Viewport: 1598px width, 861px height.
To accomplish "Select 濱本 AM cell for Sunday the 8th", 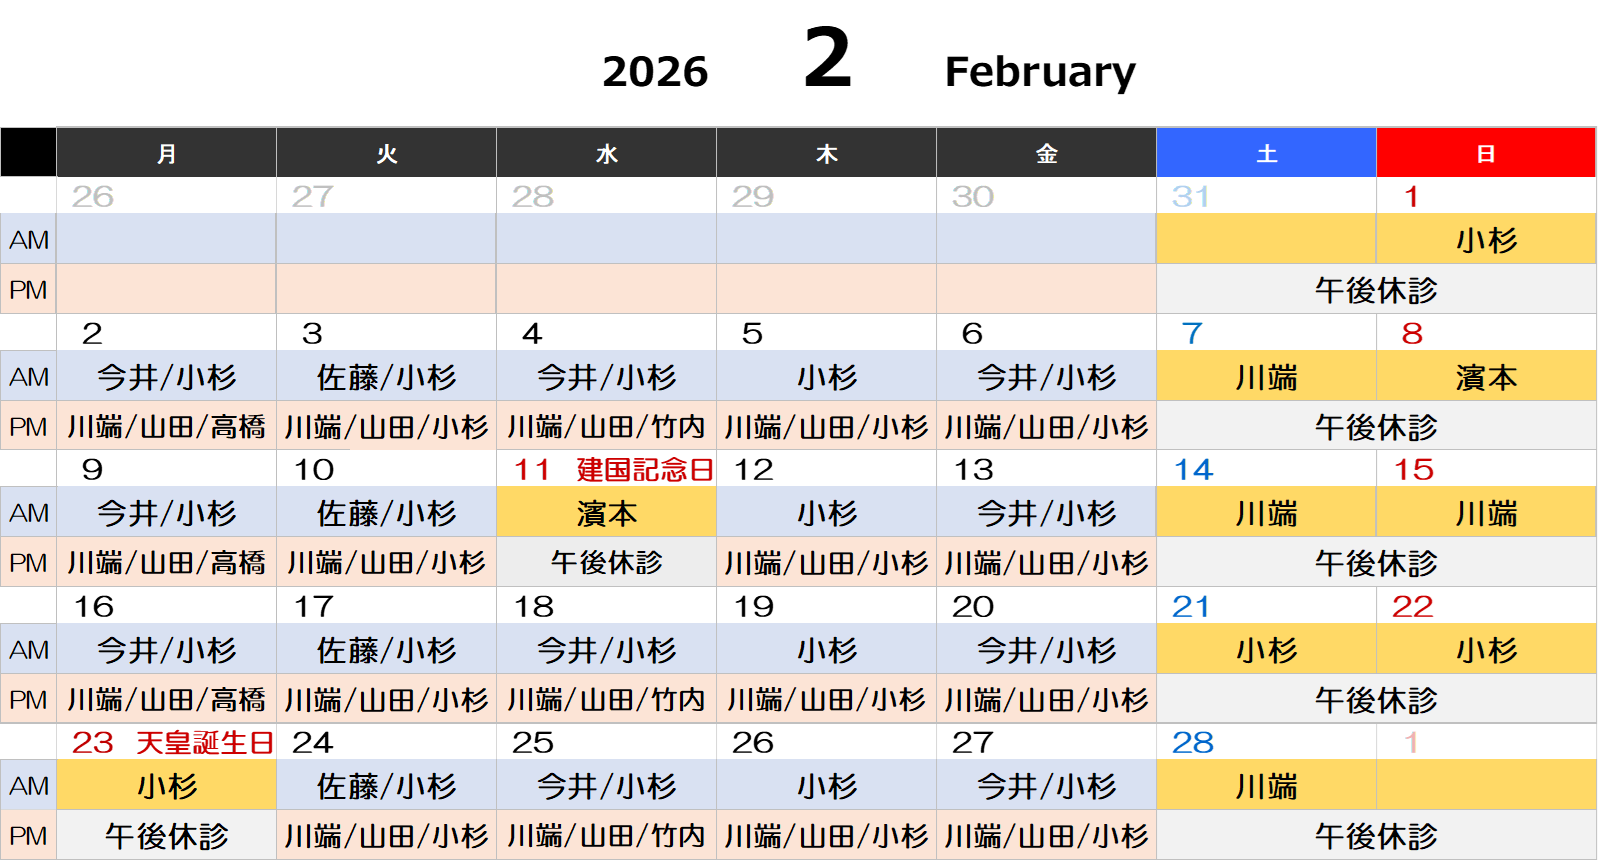I will 1486,377.
